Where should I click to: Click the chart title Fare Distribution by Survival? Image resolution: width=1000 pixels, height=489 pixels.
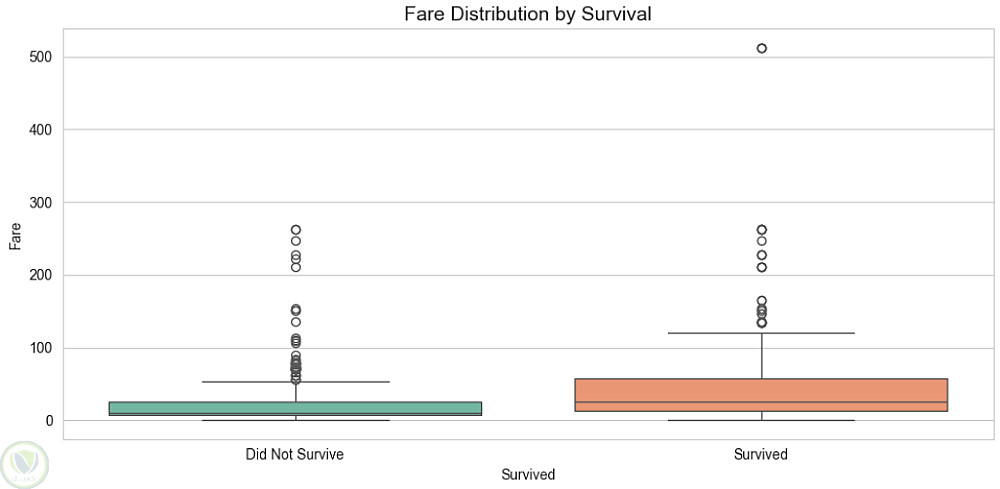pos(528,13)
